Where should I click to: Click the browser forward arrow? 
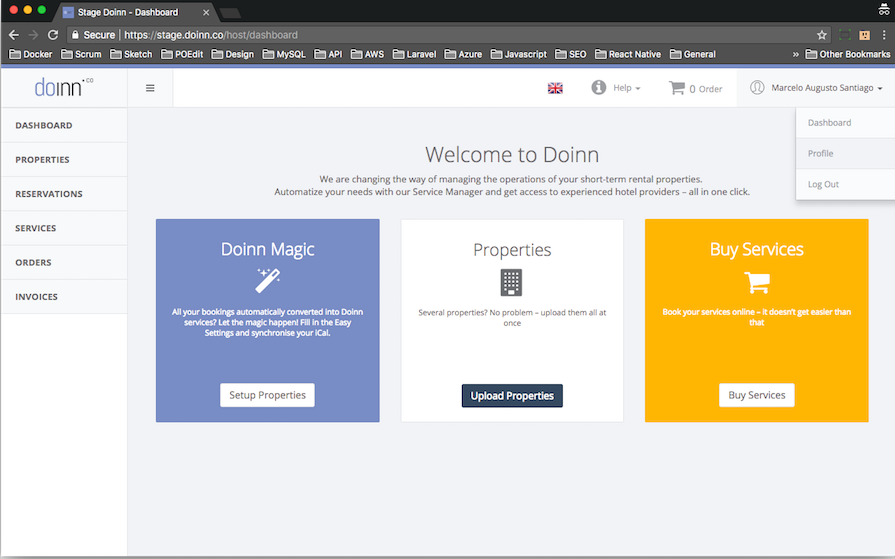(x=34, y=35)
